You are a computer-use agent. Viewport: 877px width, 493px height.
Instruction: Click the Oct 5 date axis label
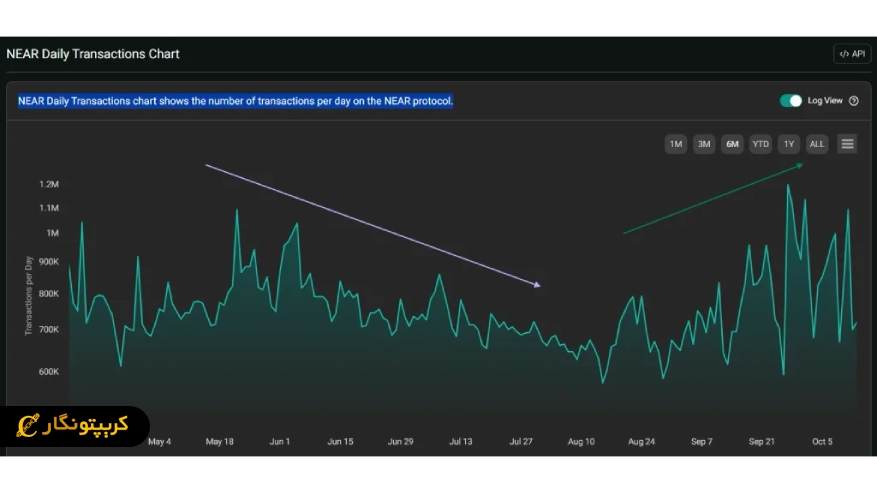(x=822, y=442)
